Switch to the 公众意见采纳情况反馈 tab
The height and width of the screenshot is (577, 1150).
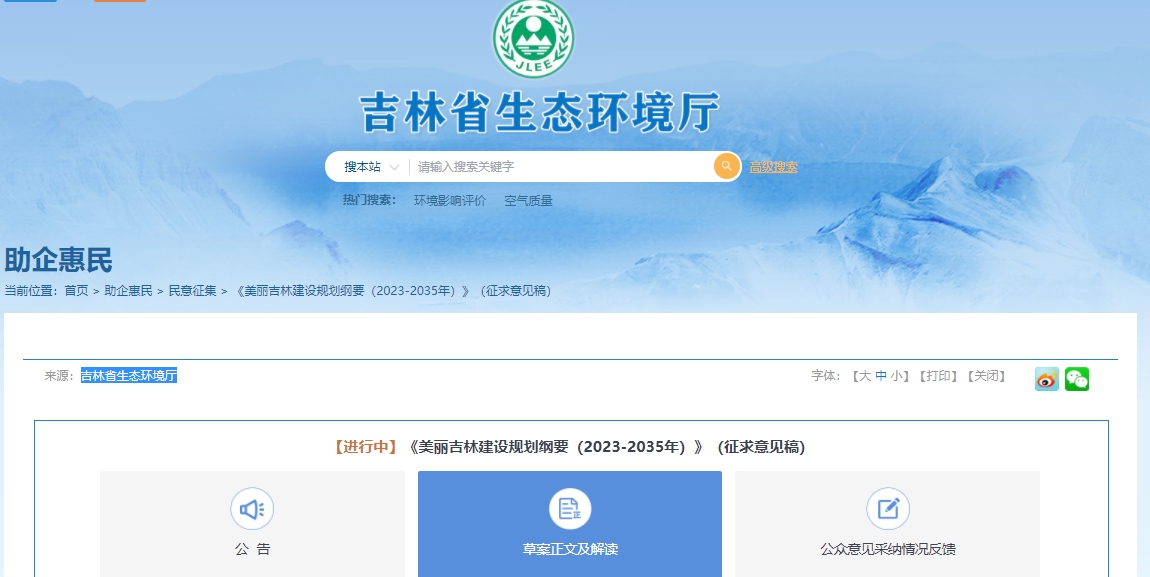click(x=887, y=524)
